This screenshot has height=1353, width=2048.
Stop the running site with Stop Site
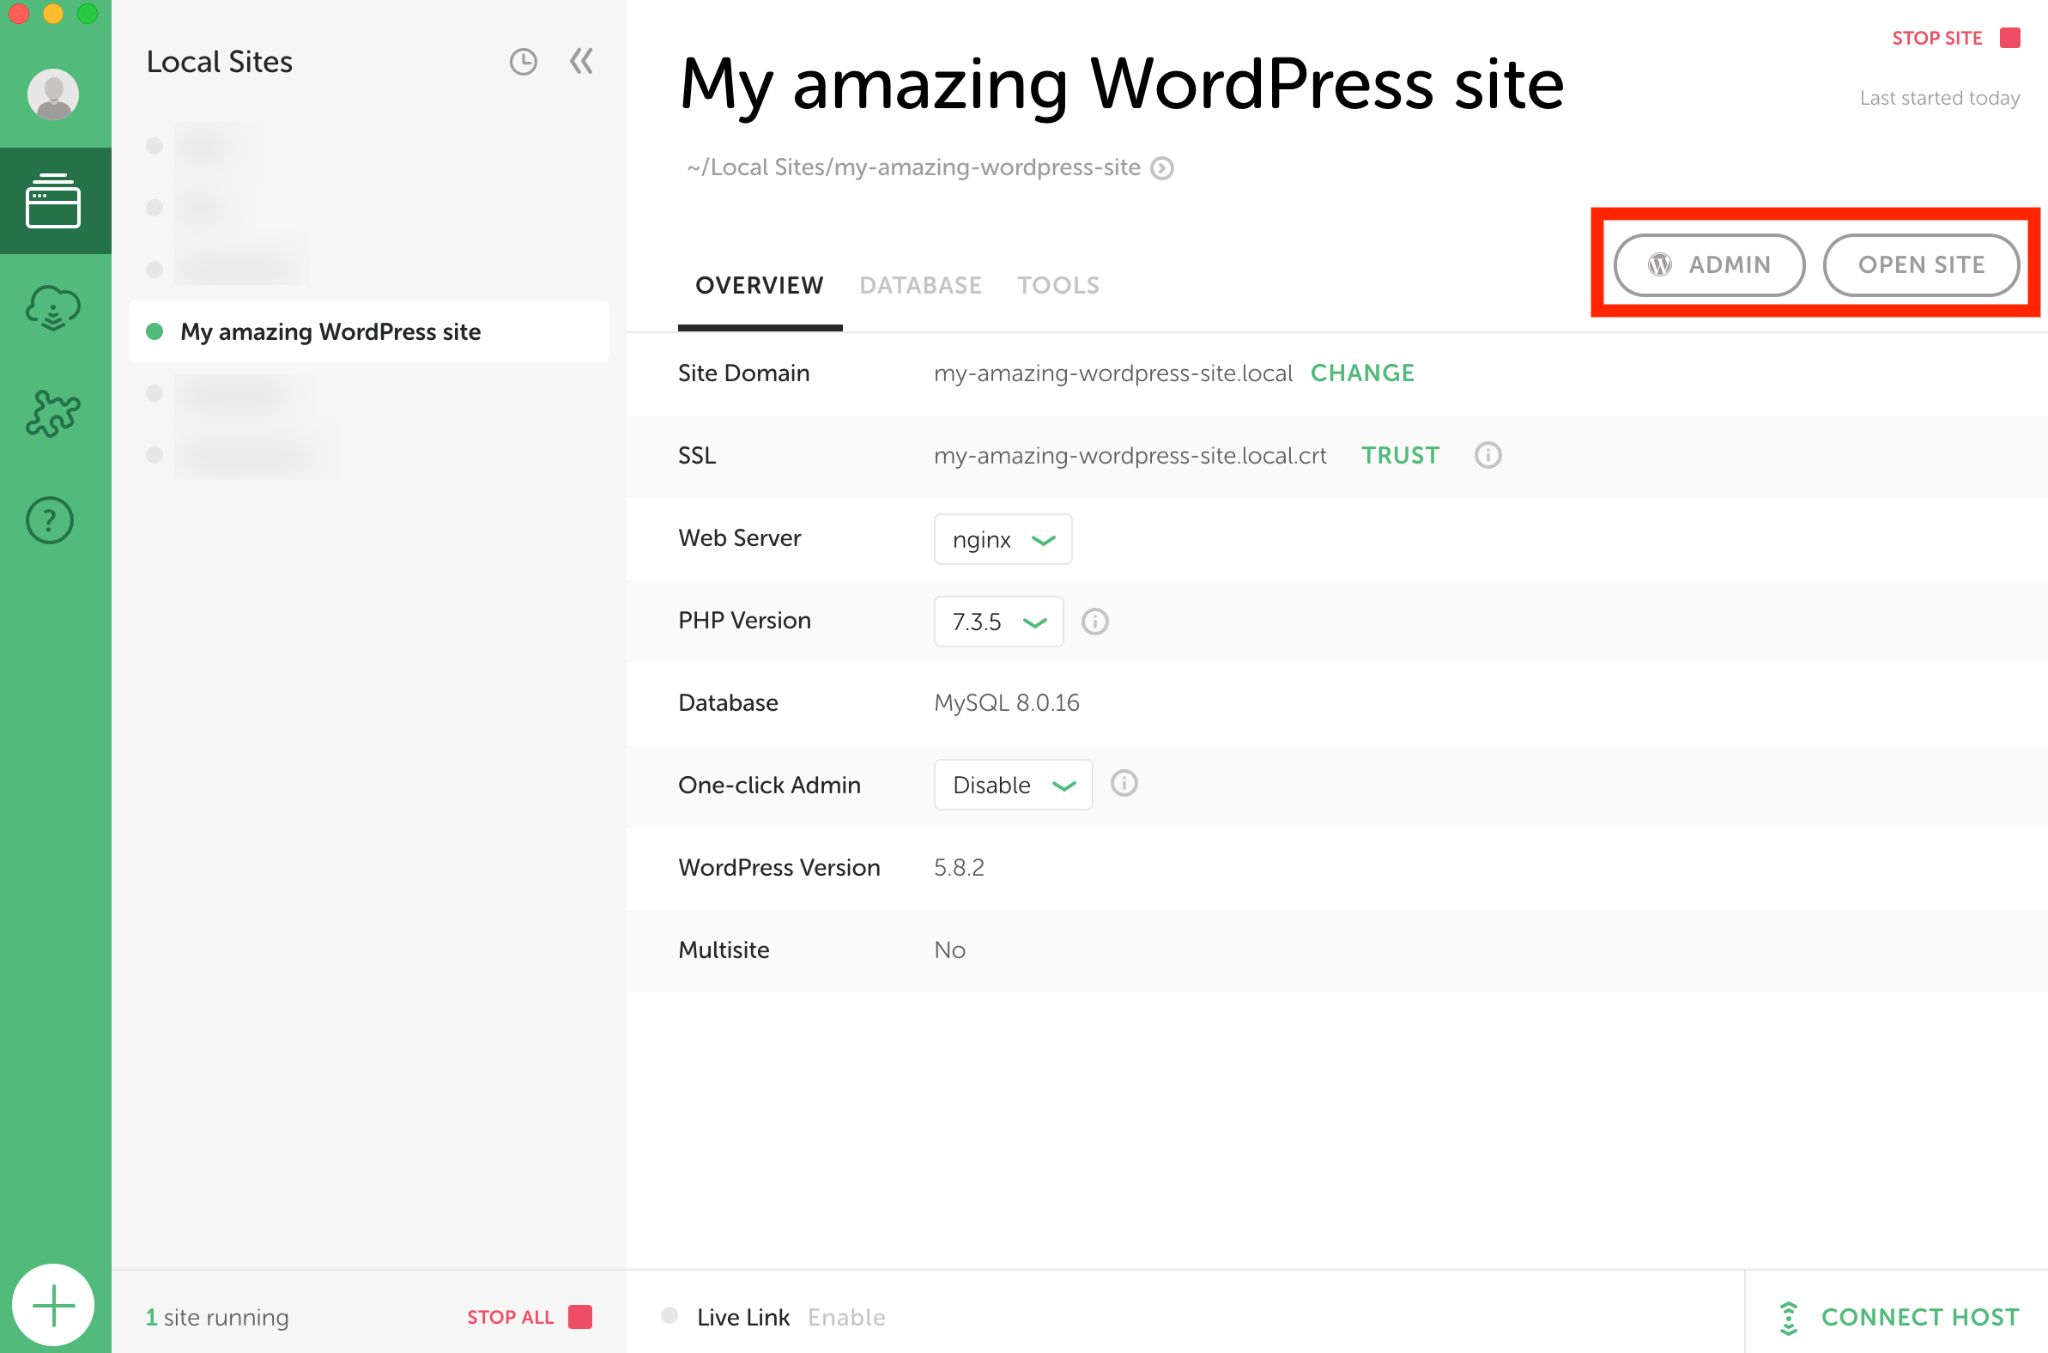coord(1938,37)
